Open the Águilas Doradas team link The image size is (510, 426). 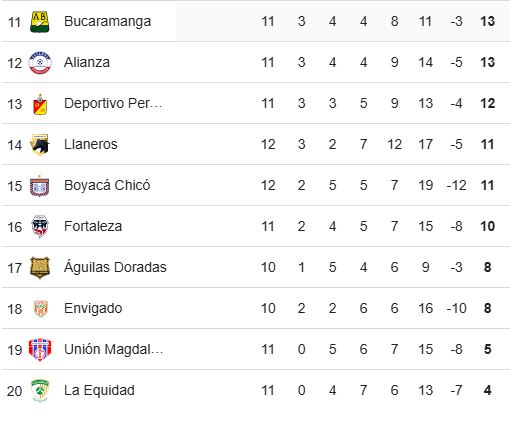(115, 267)
